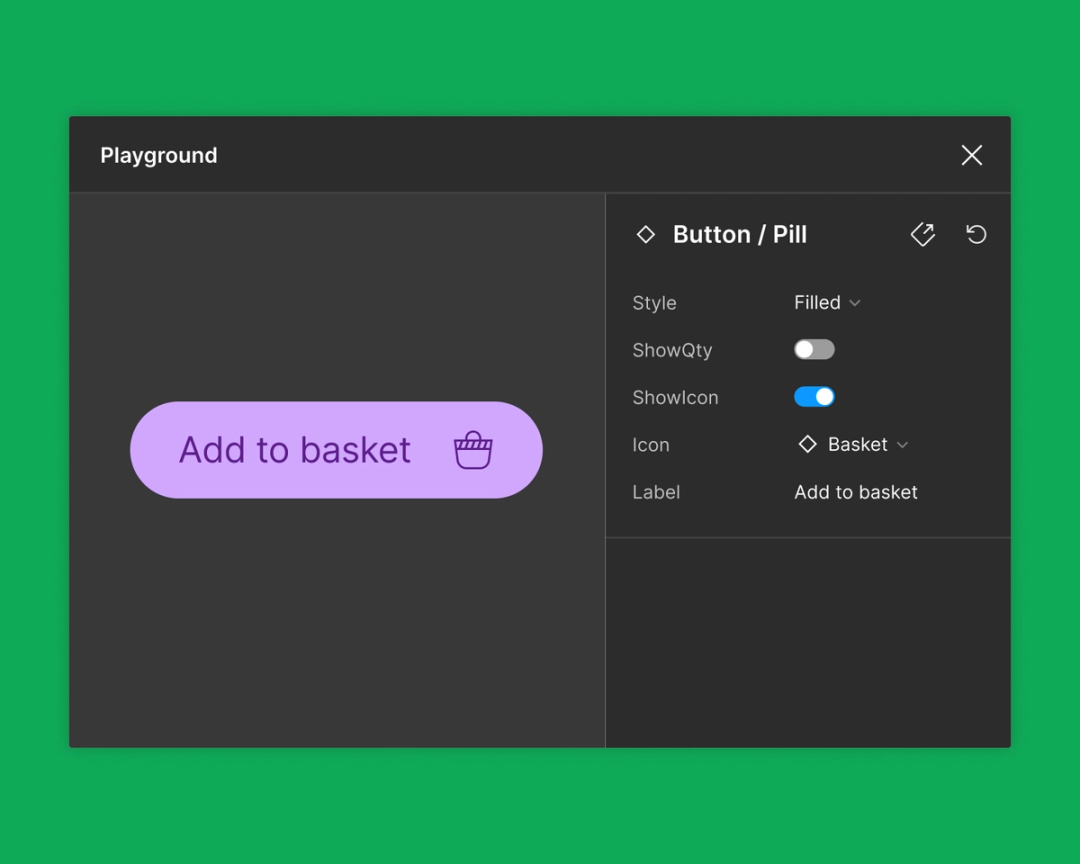This screenshot has height=864, width=1080.
Task: Click the ShowIcon property label
Action: 675,397
